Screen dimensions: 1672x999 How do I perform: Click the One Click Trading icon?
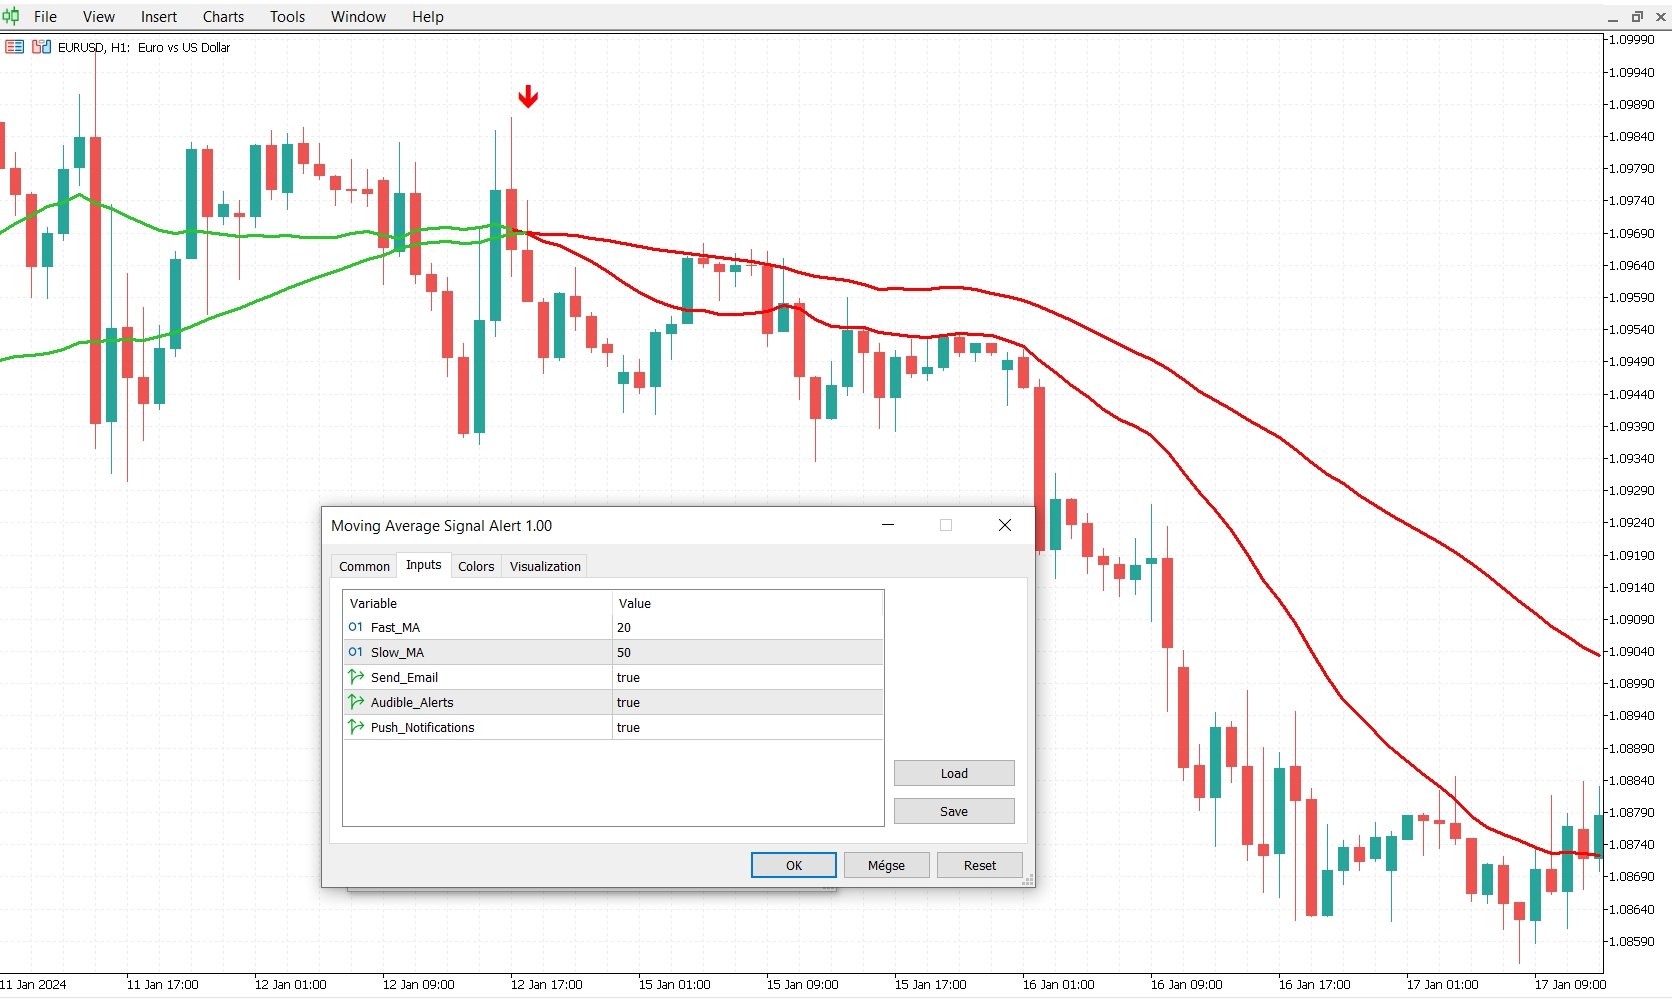(x=41, y=46)
